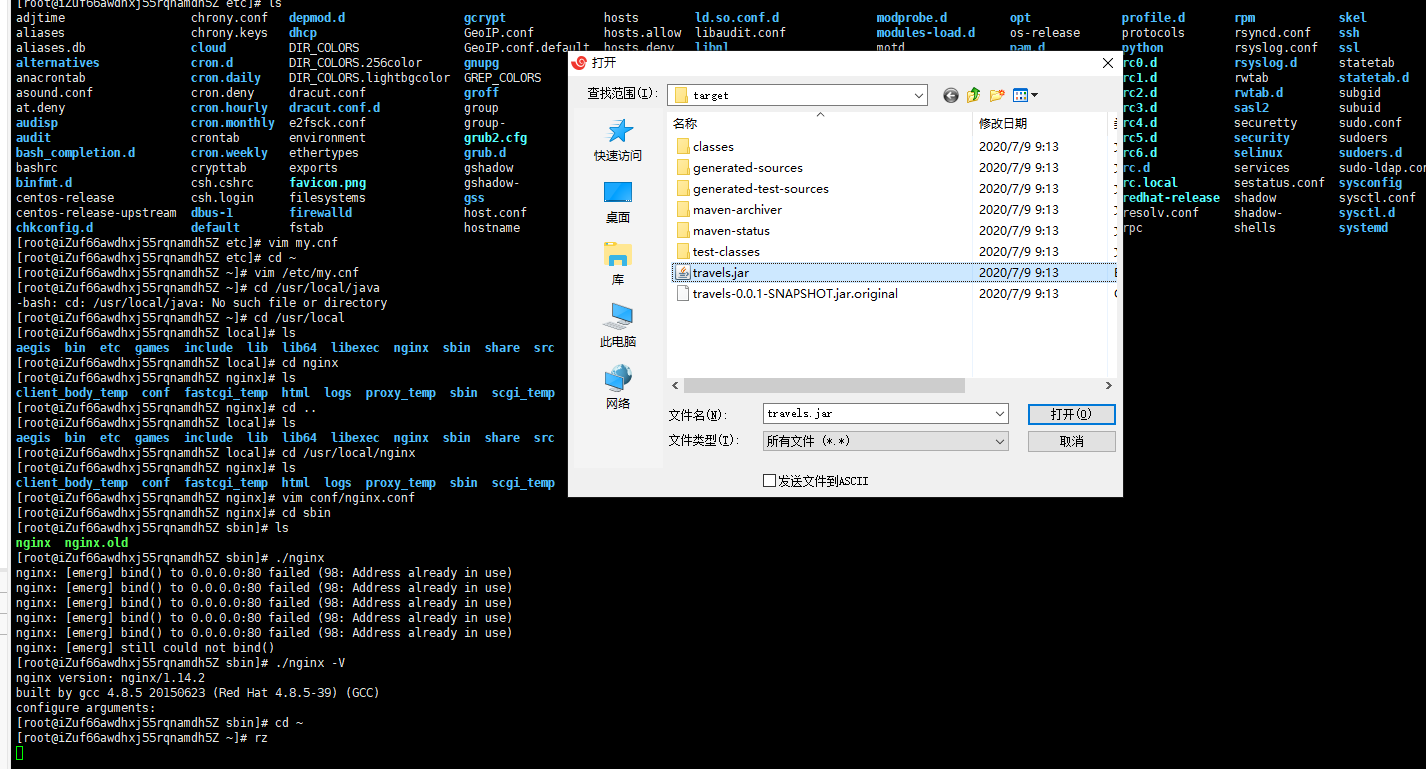This screenshot has width=1426, height=769.
Task: Select the test-classes folder icon
Action: point(682,251)
